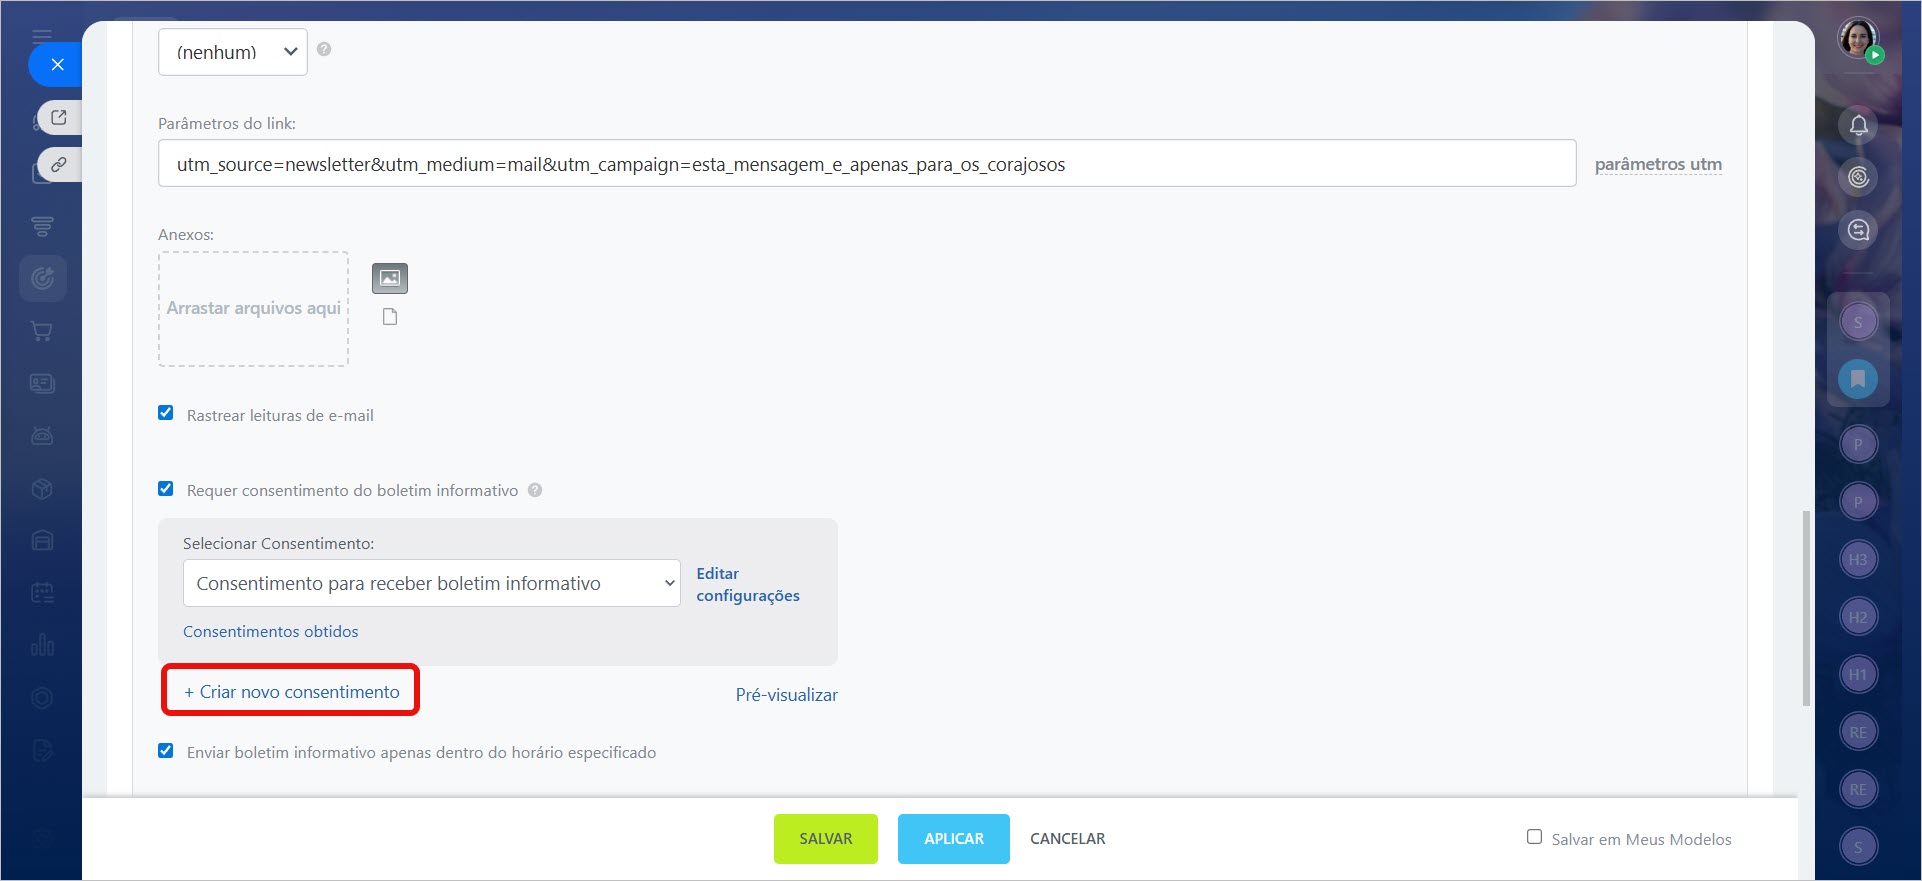Click the green SALVAR button
The width and height of the screenshot is (1922, 881).
click(825, 839)
